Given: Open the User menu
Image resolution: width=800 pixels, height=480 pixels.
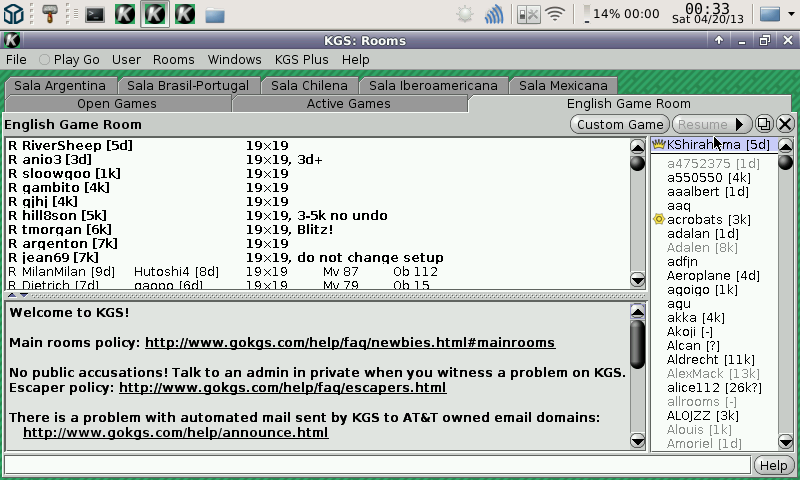Looking at the screenshot, I should [x=126, y=60].
